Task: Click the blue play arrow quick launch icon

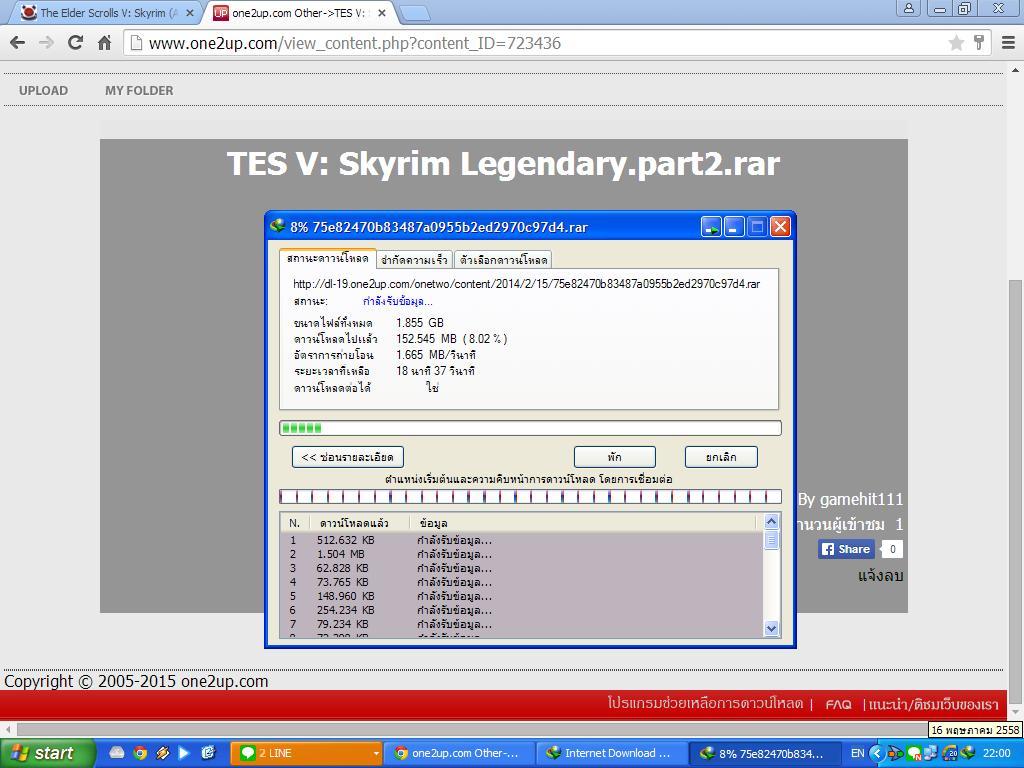Action: pos(185,753)
